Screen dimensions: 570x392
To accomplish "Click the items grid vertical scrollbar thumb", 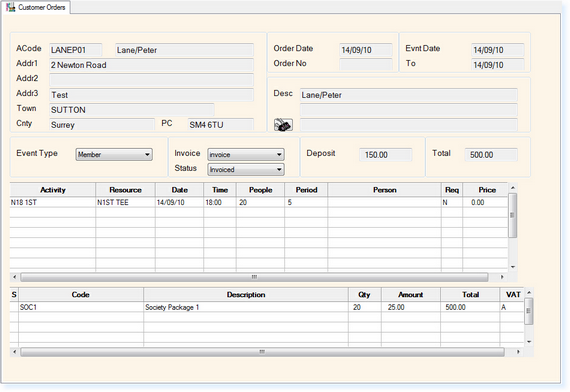I will (529, 311).
